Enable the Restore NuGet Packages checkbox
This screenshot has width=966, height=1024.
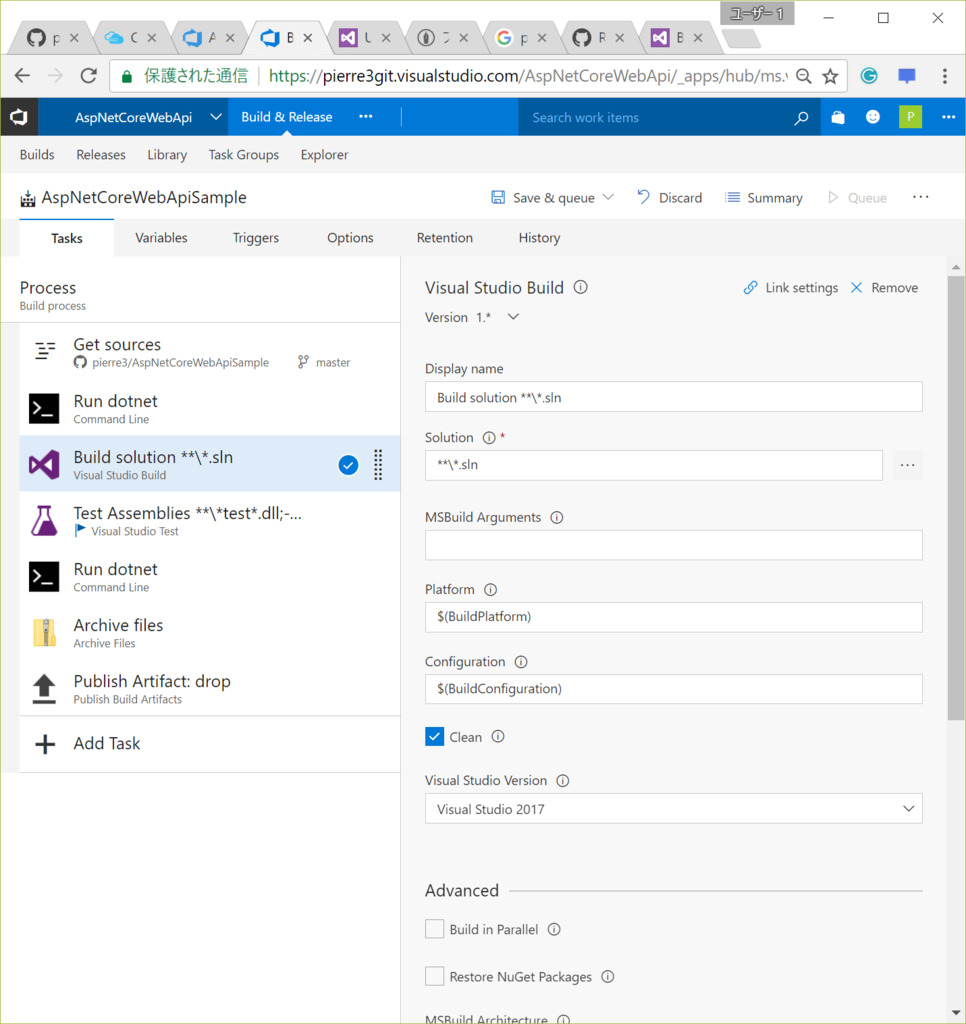pos(434,976)
